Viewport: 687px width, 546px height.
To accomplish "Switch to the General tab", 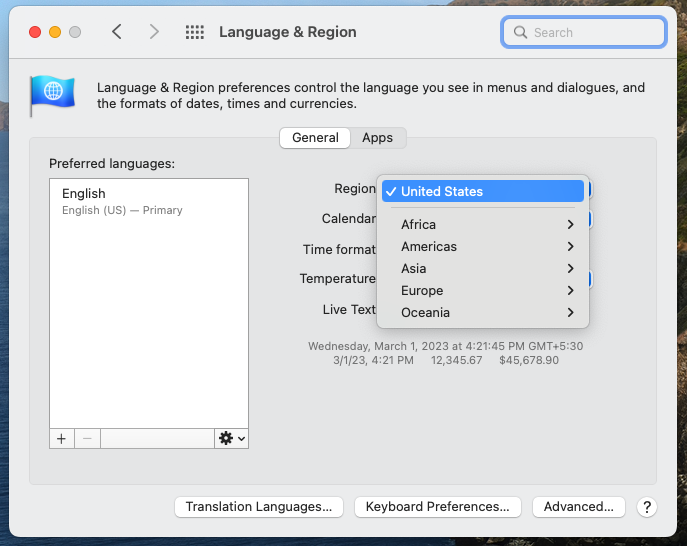I will tap(315, 138).
